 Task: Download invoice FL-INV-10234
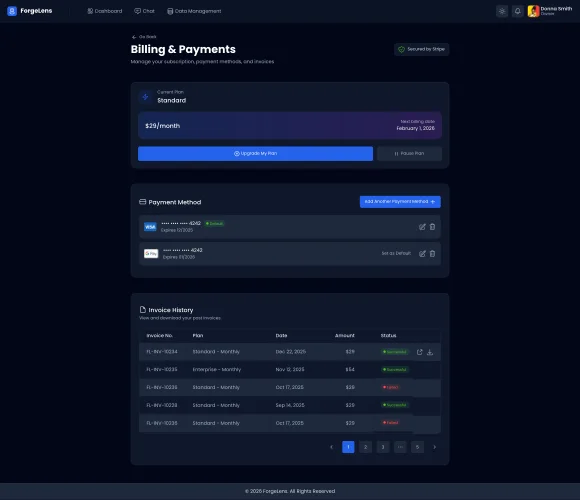pyautogui.click(x=430, y=352)
